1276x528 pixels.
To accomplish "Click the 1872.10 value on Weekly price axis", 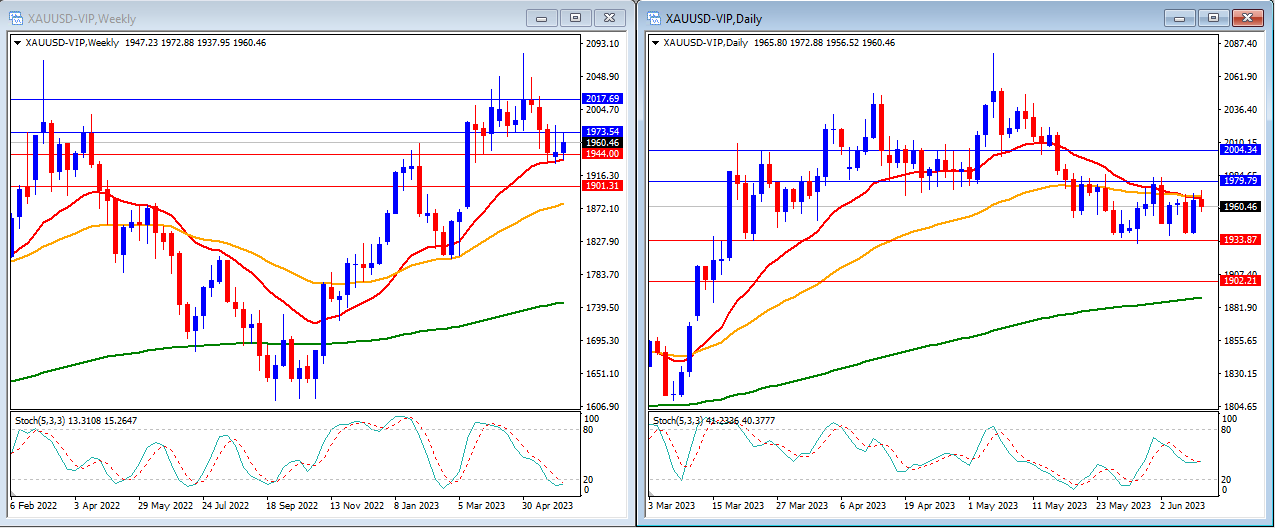I will [x=603, y=209].
